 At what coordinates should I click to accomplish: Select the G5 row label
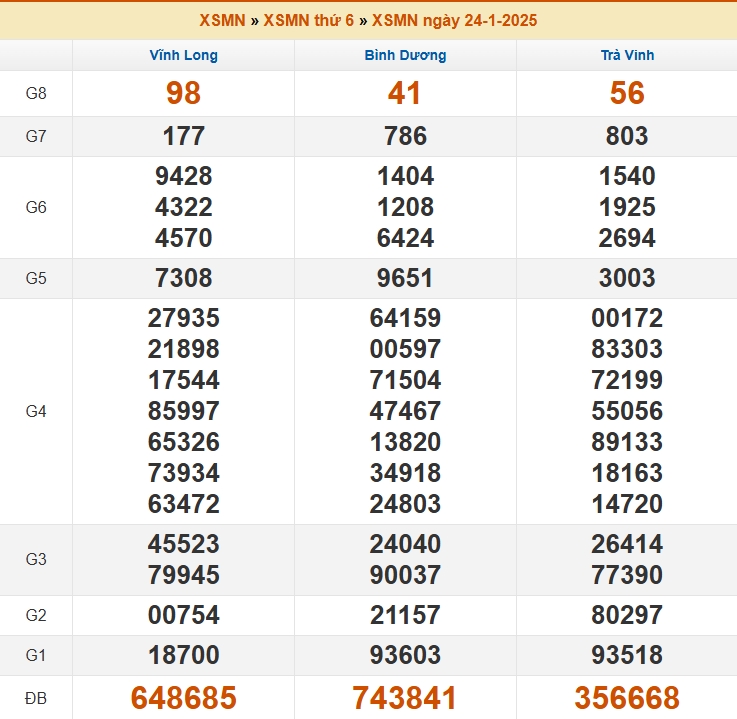(x=36, y=278)
